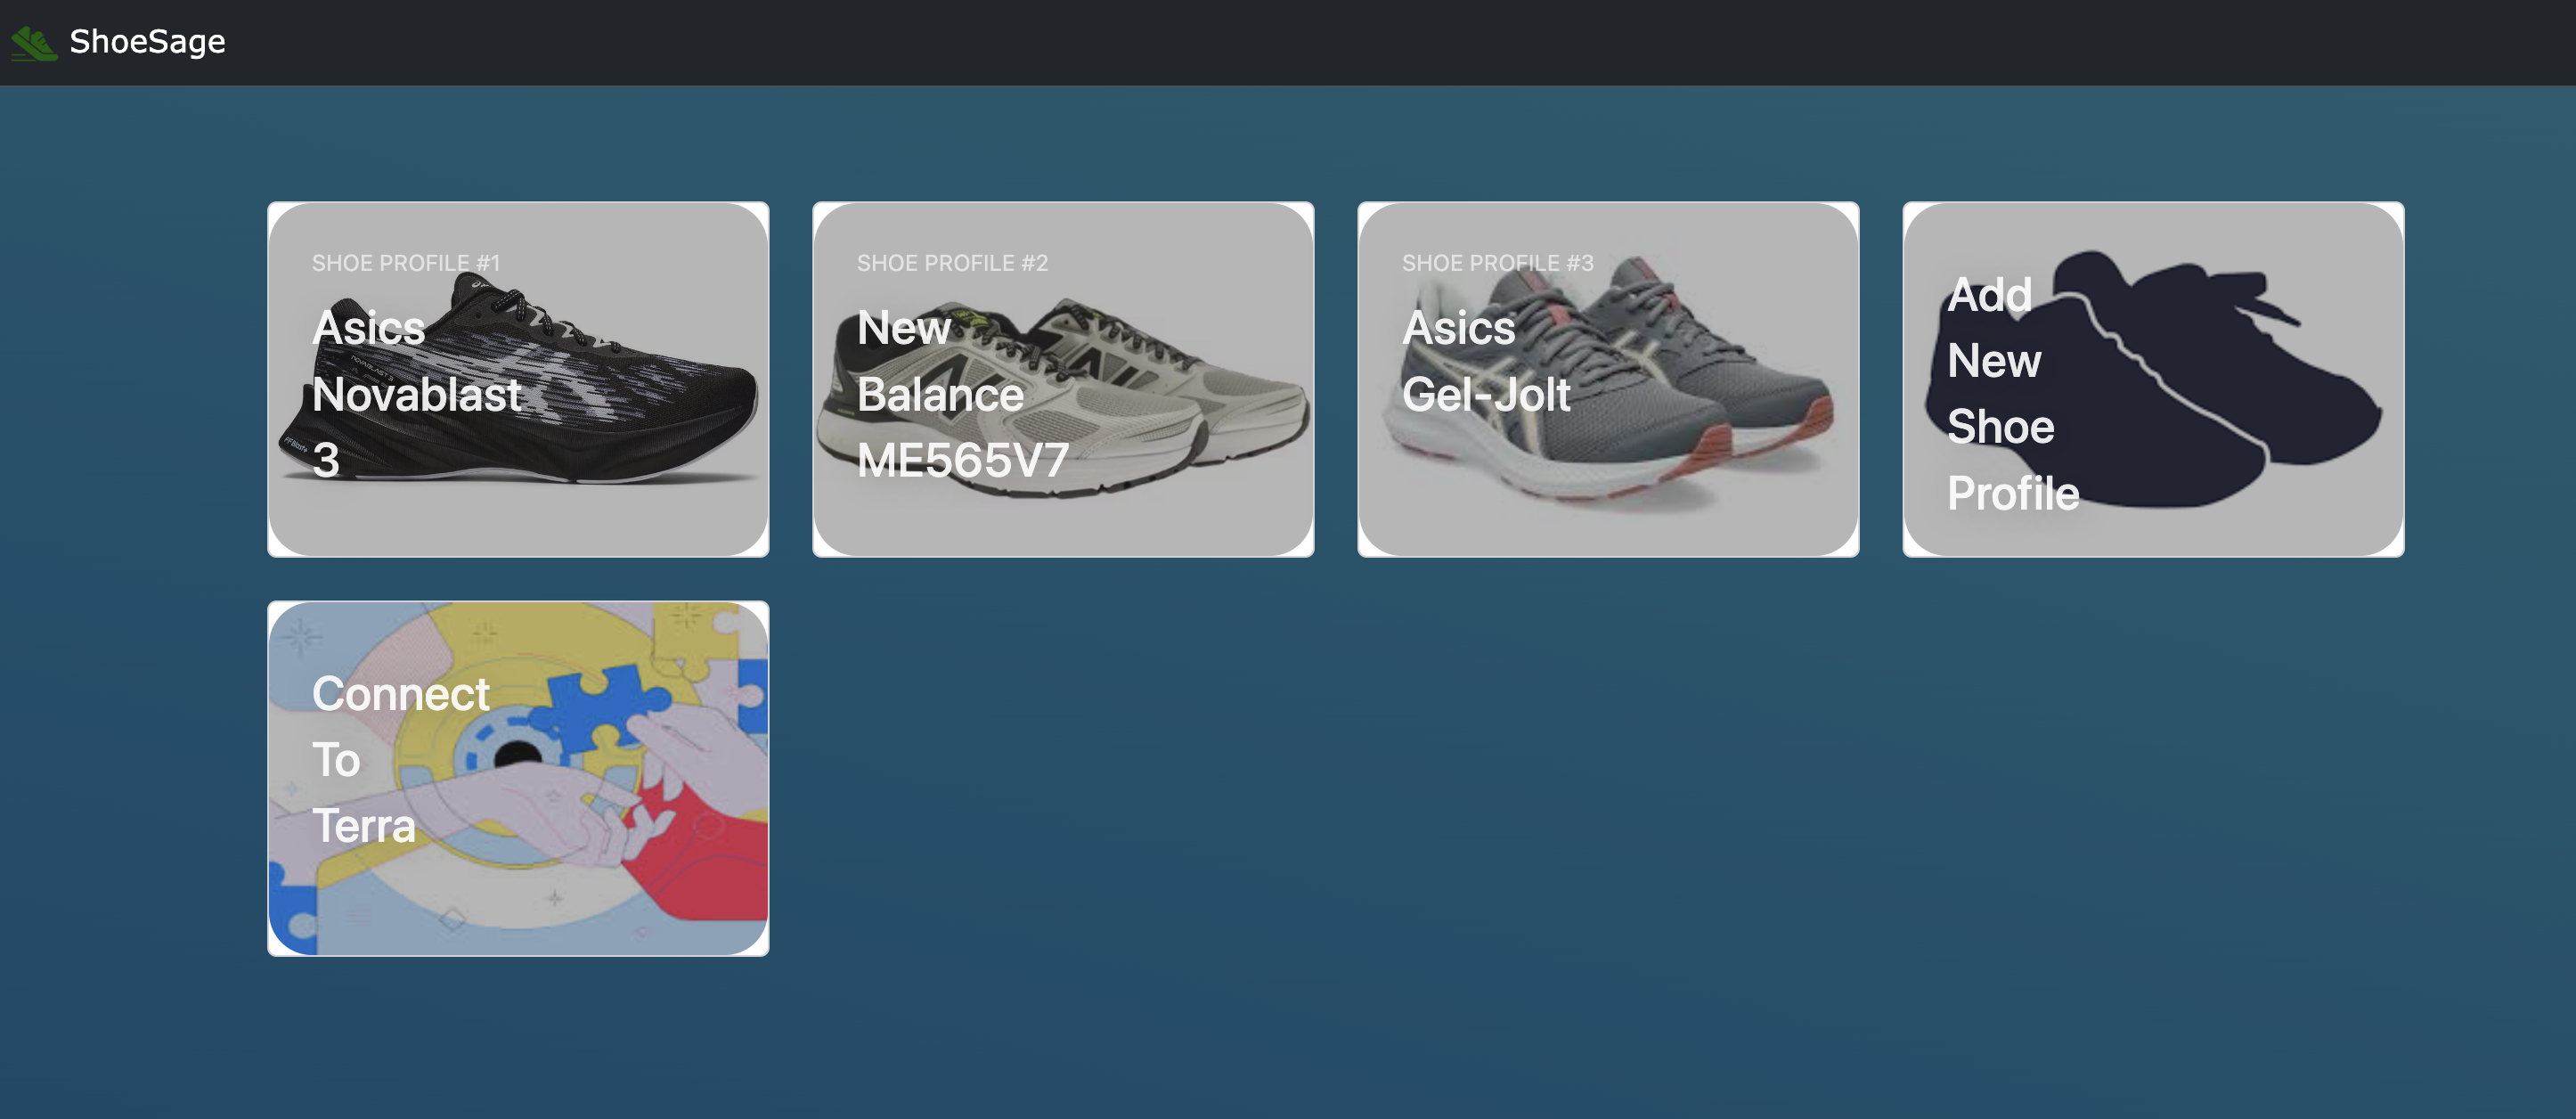Click the SHOE PROFILE #1 label
Viewport: 2576px width, 1119px height.
406,263
